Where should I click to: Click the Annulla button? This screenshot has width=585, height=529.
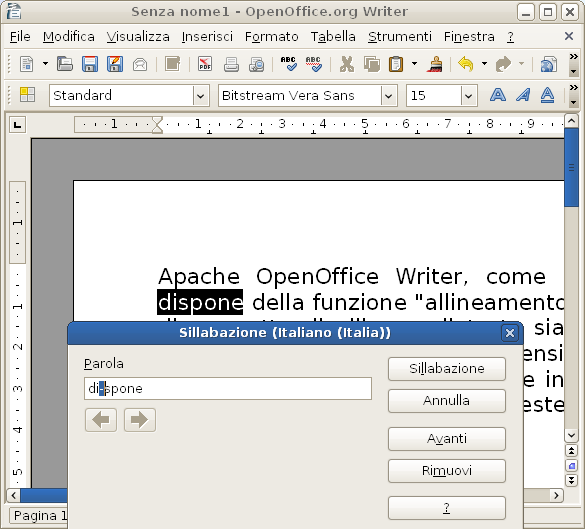447,401
